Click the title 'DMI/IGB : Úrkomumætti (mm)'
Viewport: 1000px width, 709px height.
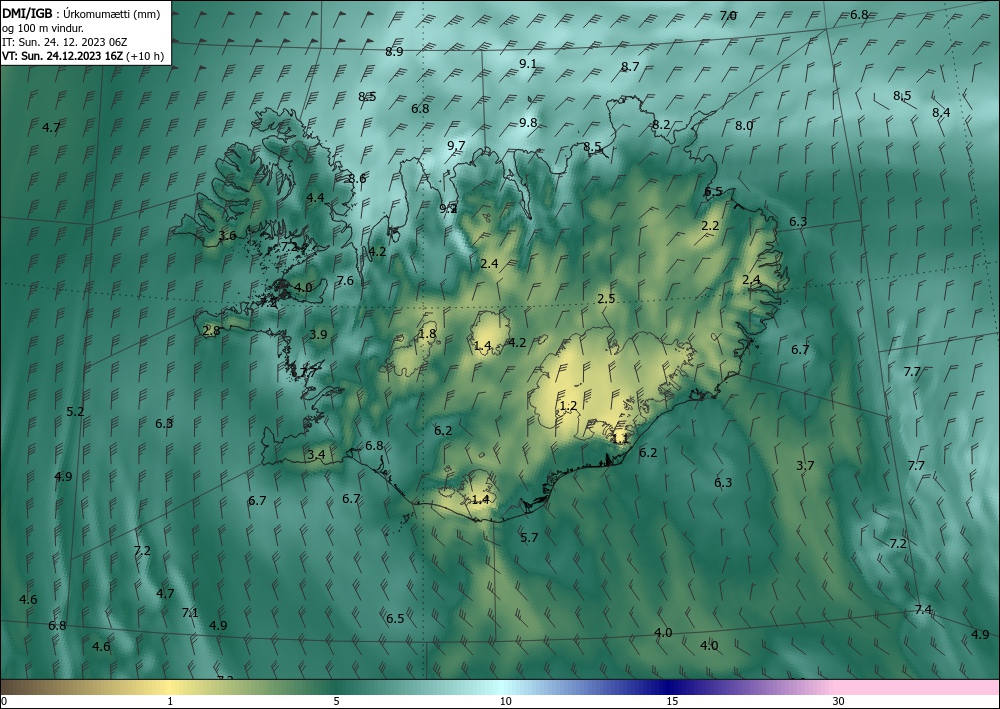pos(79,13)
